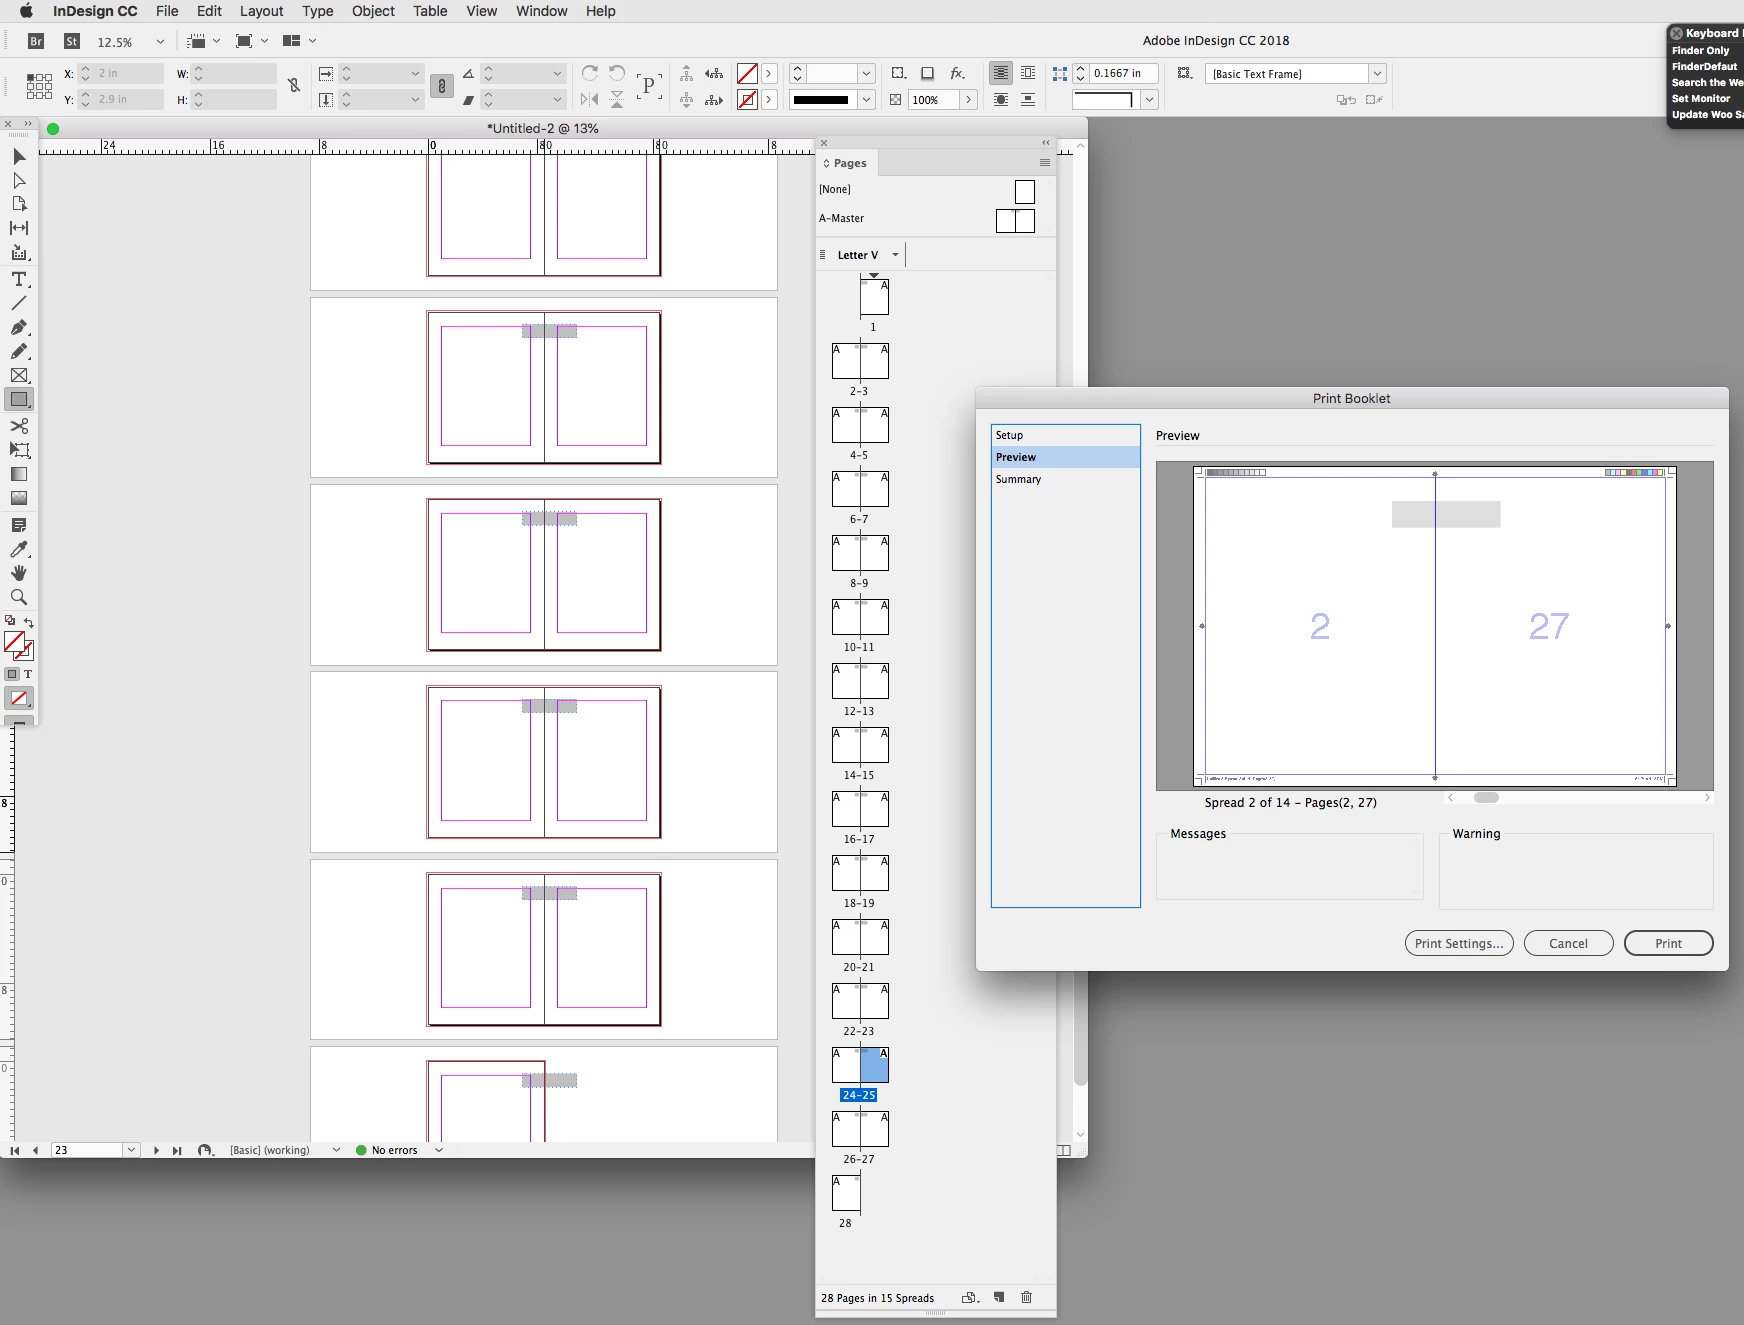Toggle wrap around bounding box
Screen dimensions: 1744x1325
click(1028, 73)
